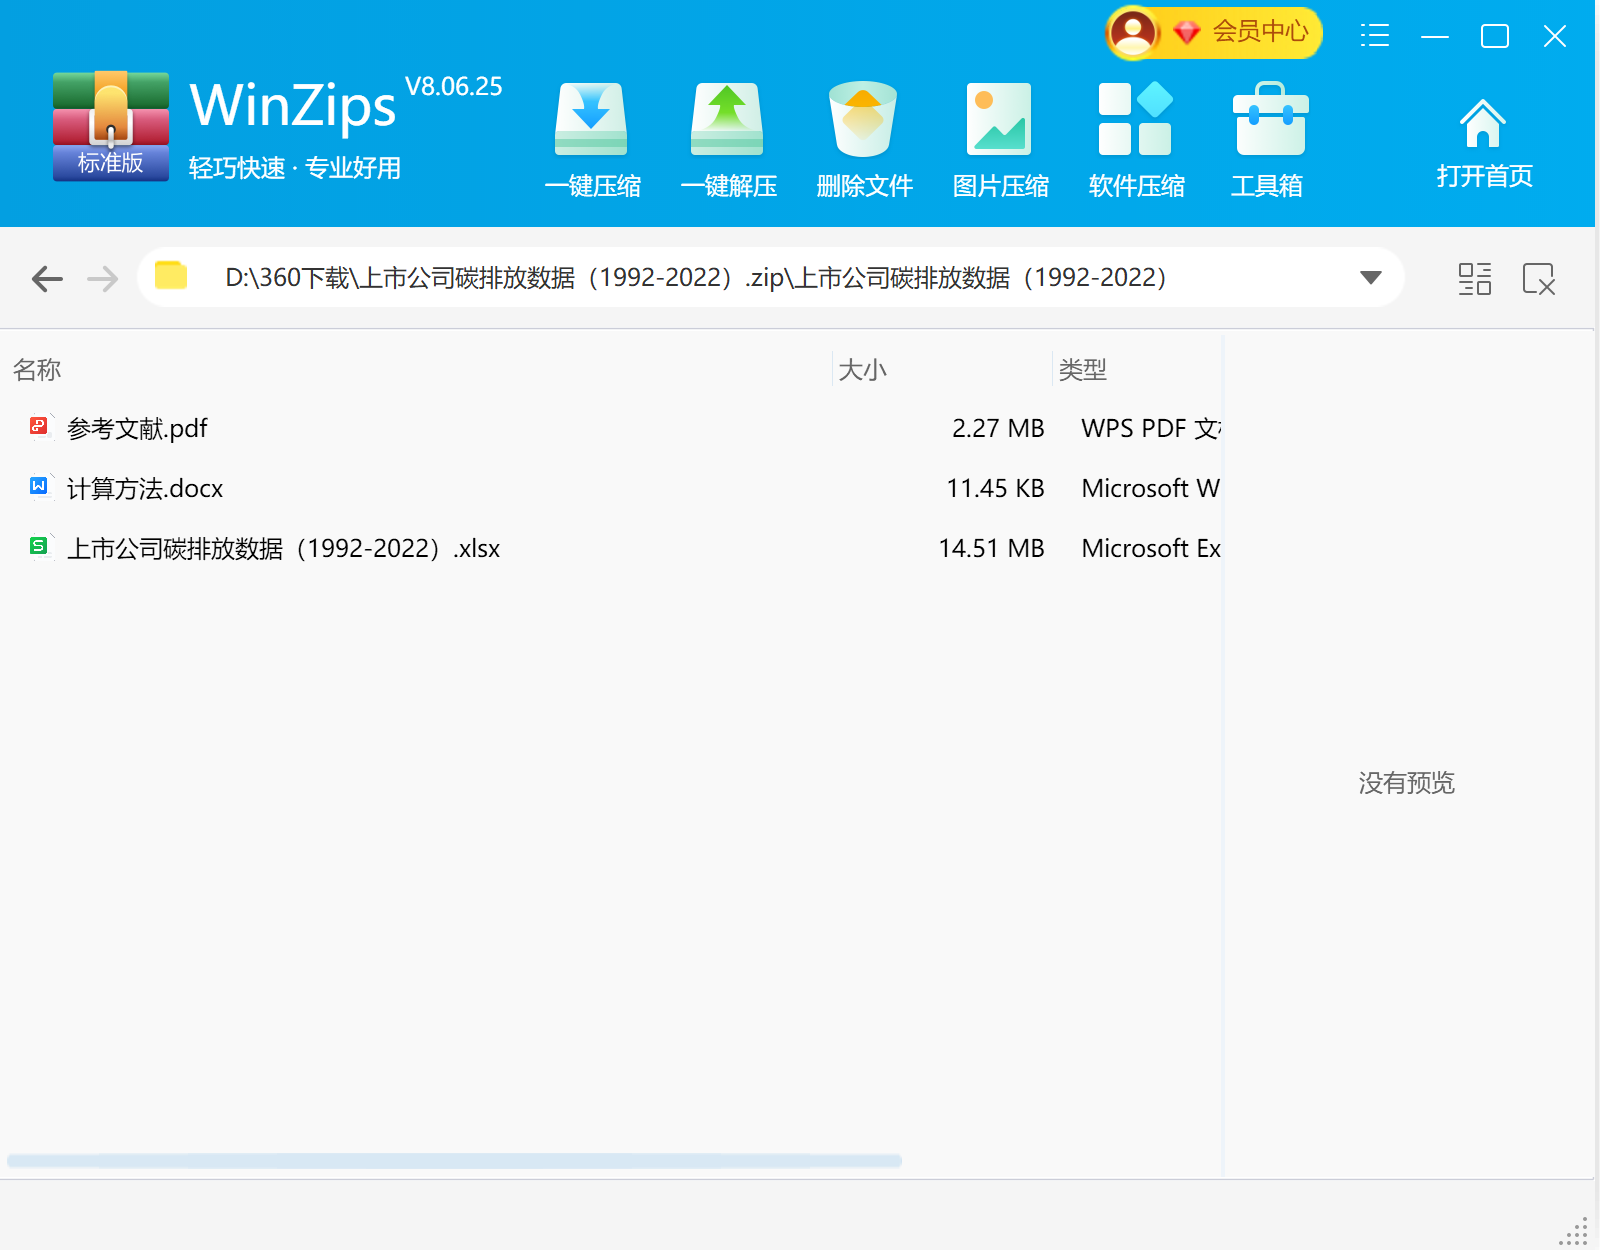This screenshot has width=1600, height=1250.
Task: Click the window resize grip
Action: tap(1575, 1231)
